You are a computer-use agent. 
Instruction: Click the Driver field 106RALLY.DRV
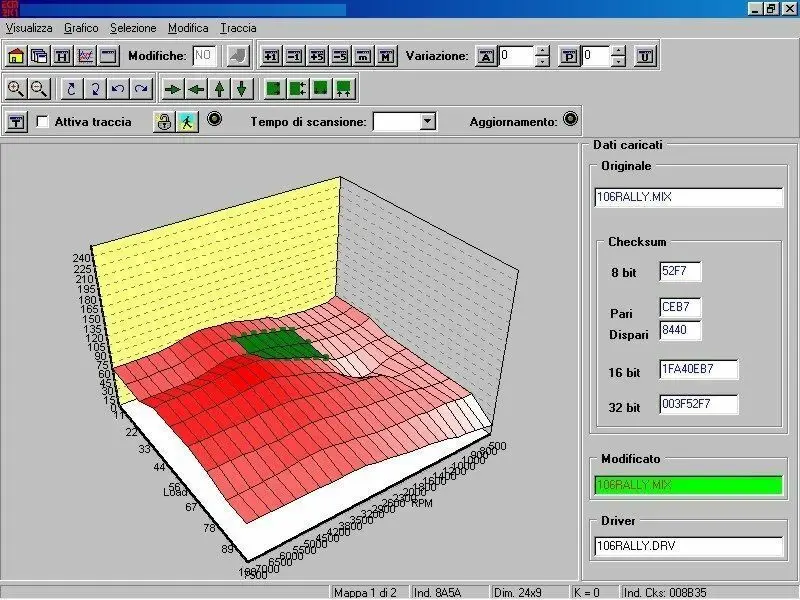(688, 546)
